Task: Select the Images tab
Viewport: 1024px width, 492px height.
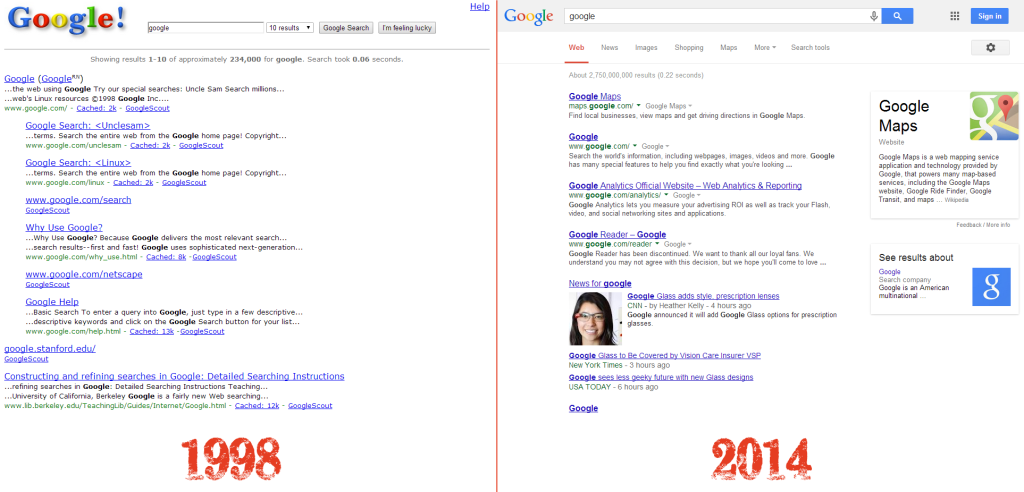Action: [646, 48]
